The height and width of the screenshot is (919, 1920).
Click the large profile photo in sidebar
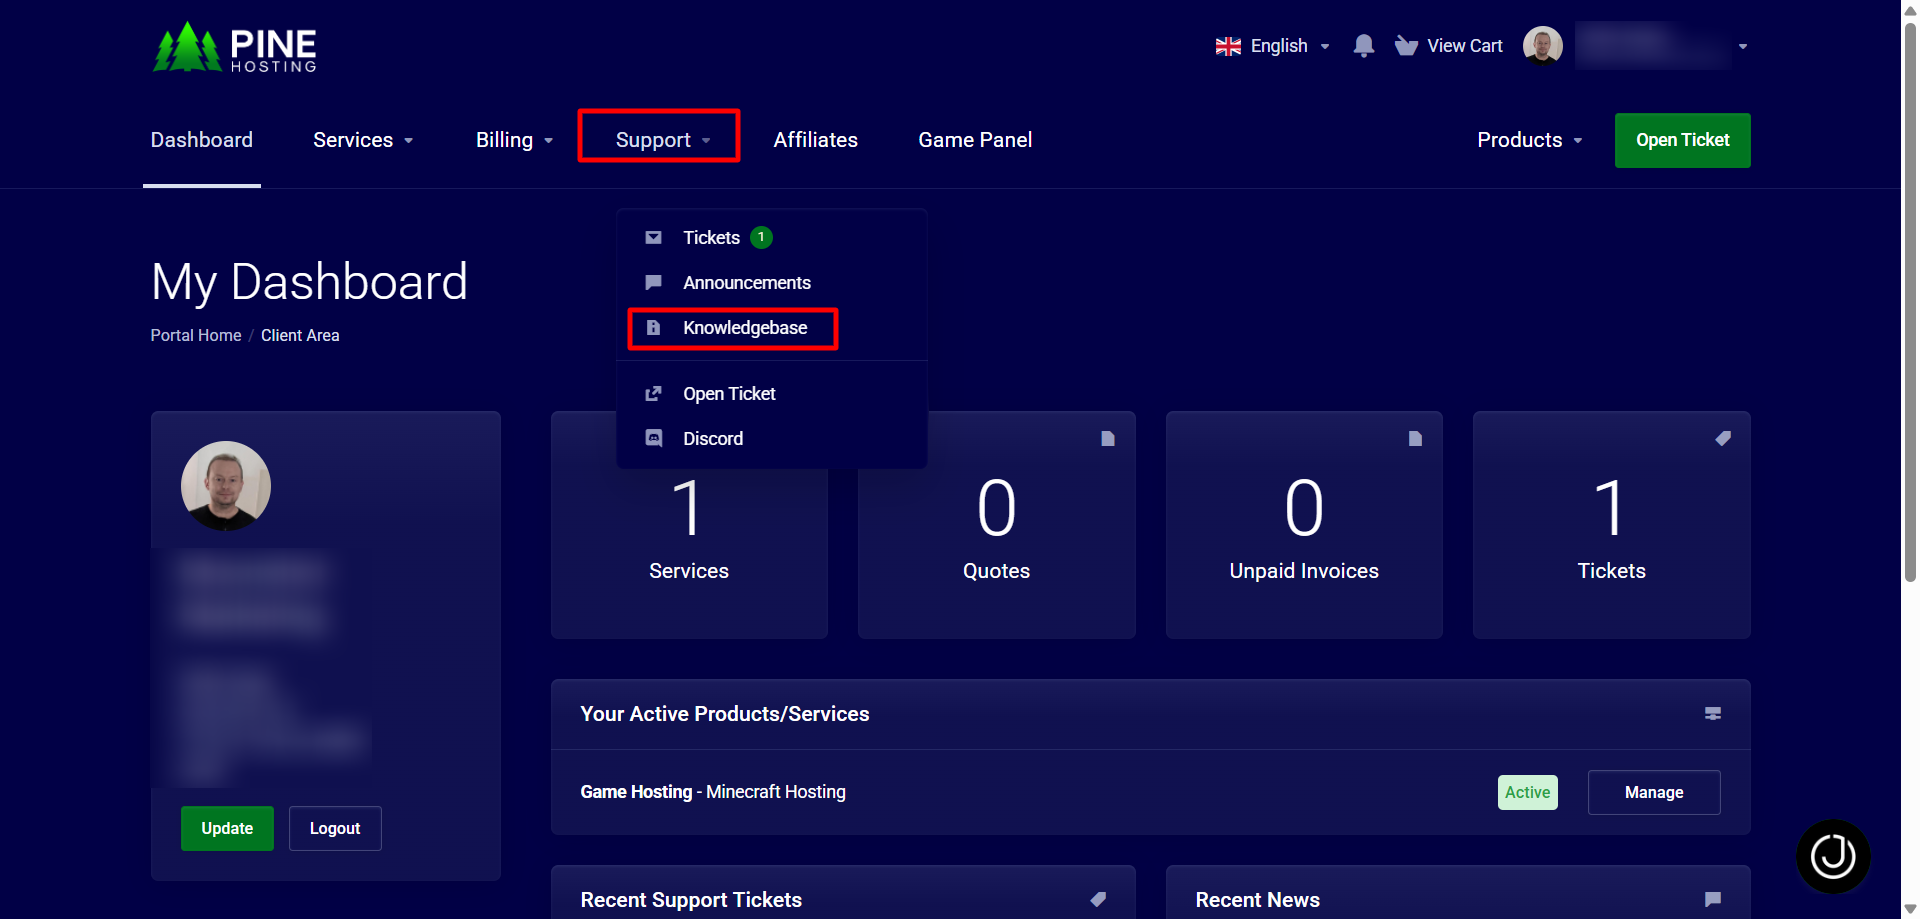coord(226,486)
